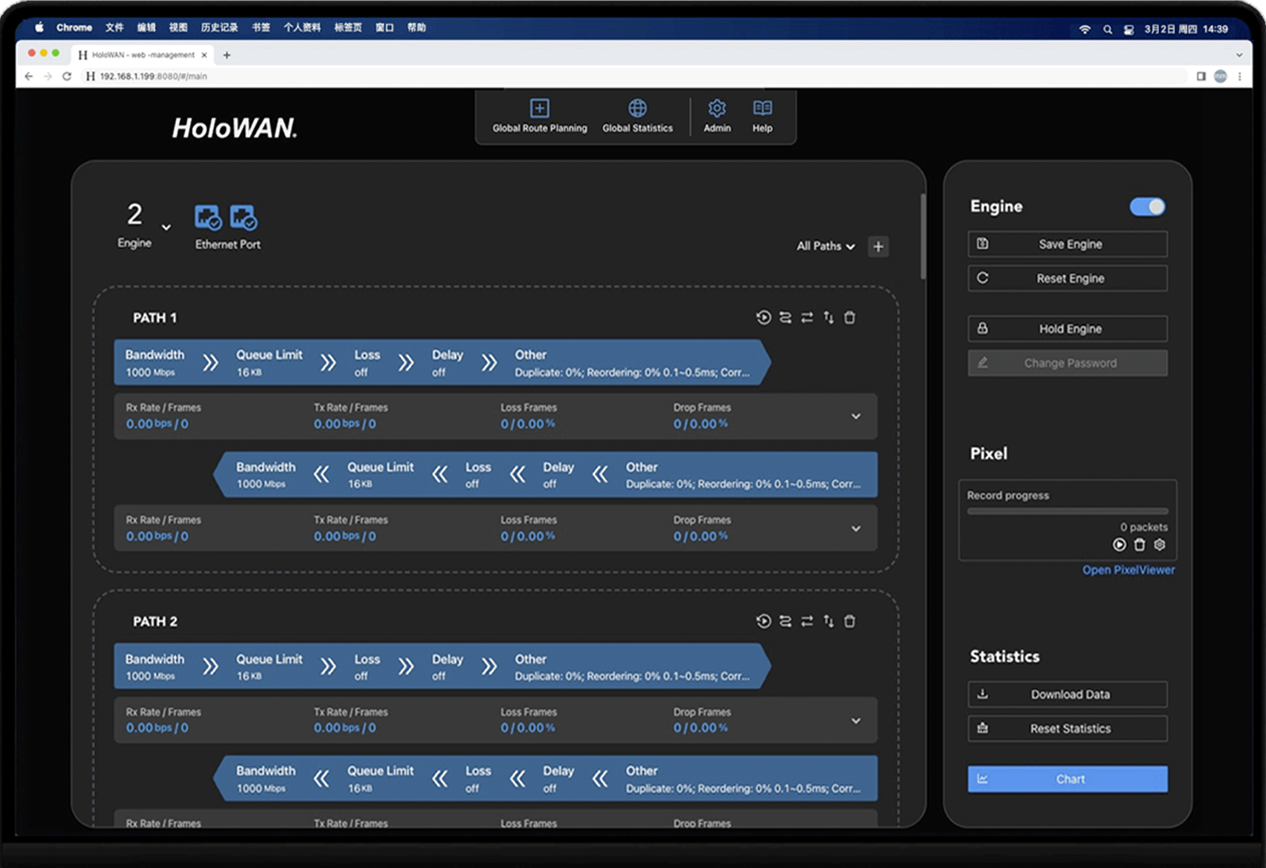Screen dimensions: 1266x868
Task: Click PATH 1 horizontal swap arrows icon
Action: [x=807, y=318]
